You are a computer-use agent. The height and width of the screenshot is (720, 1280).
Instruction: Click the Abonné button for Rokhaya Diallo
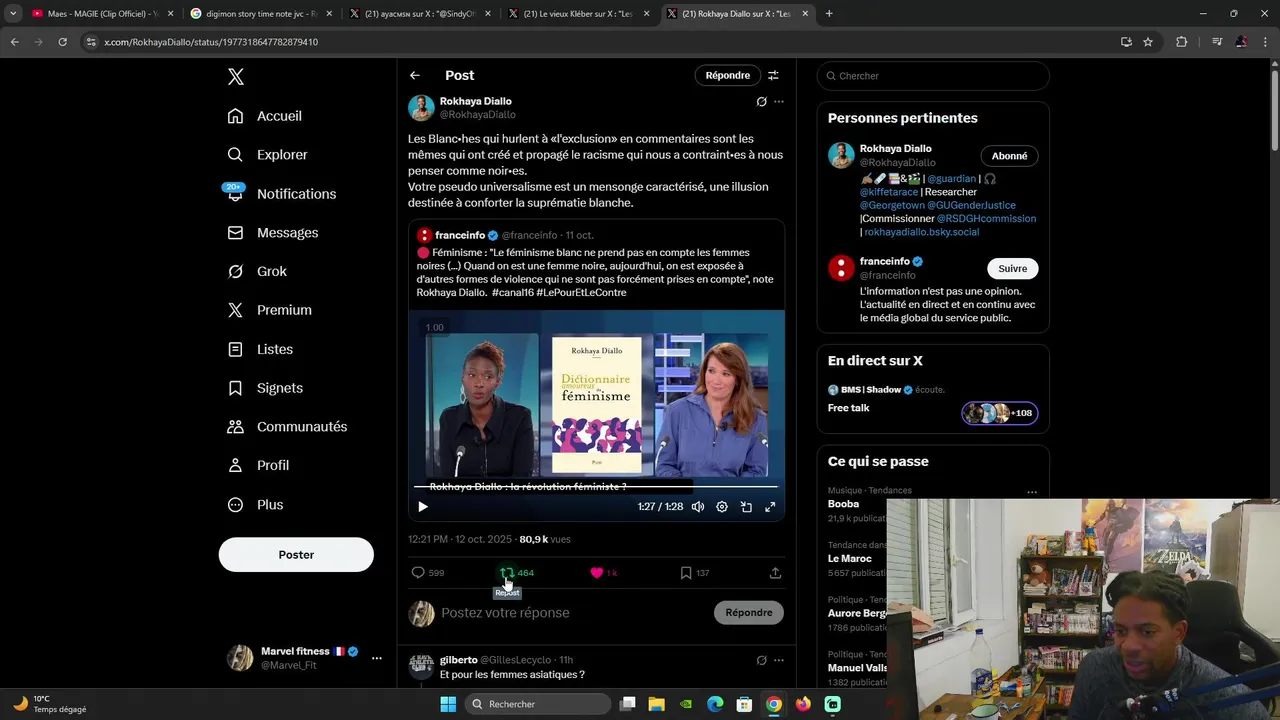(x=1009, y=156)
